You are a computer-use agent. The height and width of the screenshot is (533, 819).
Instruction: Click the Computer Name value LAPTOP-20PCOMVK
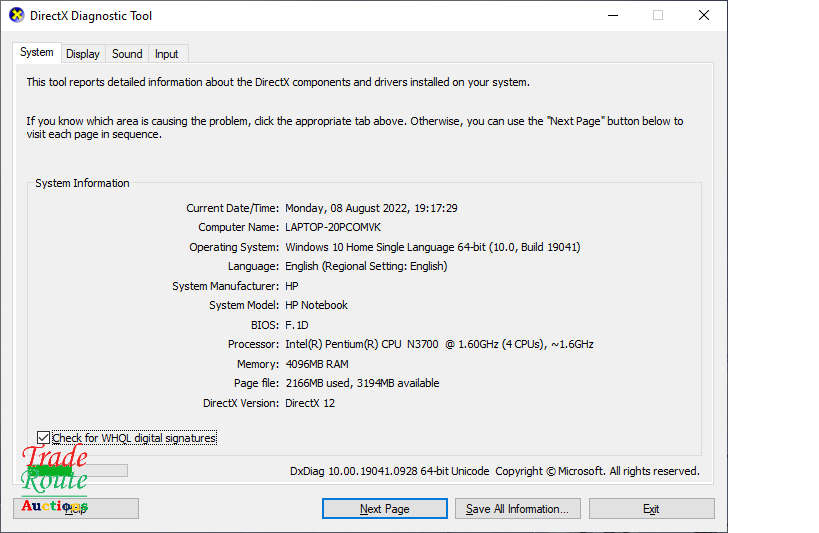click(333, 228)
